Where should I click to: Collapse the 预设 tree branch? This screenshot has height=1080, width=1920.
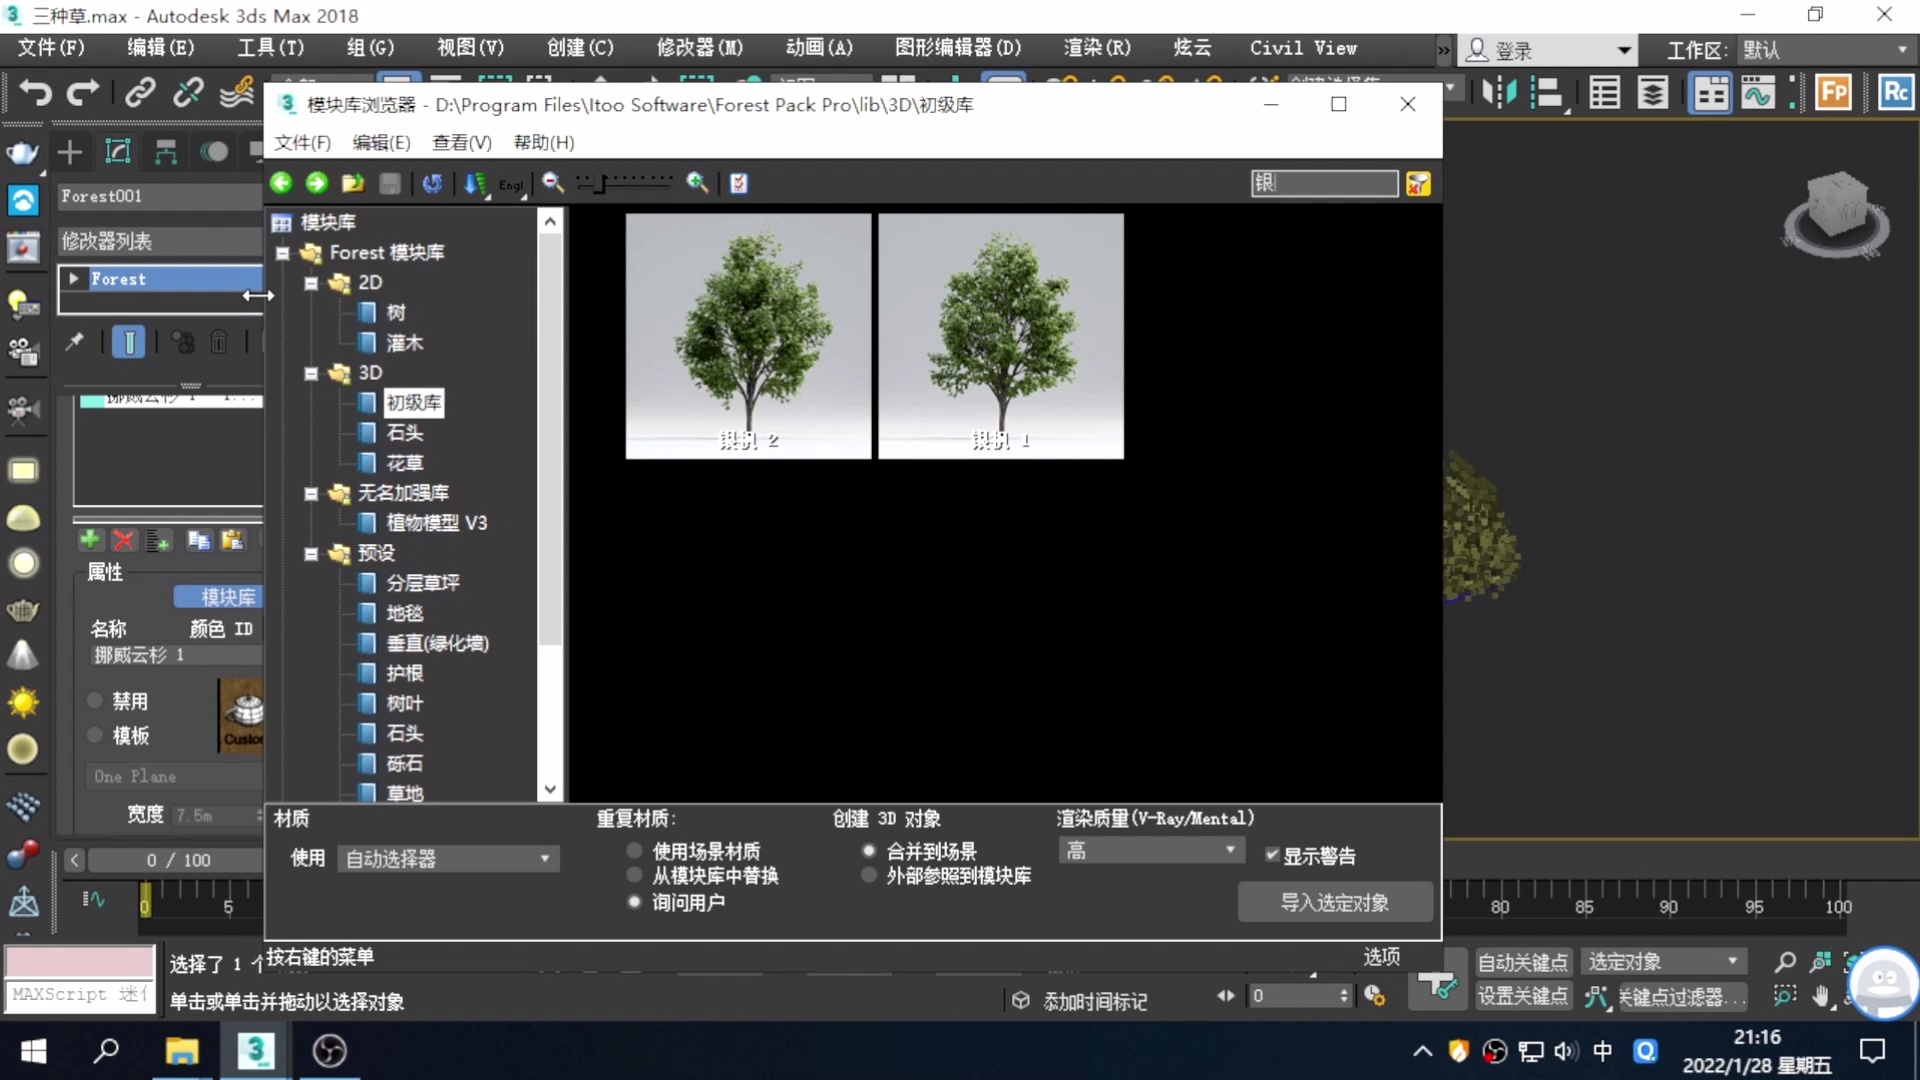click(310, 552)
